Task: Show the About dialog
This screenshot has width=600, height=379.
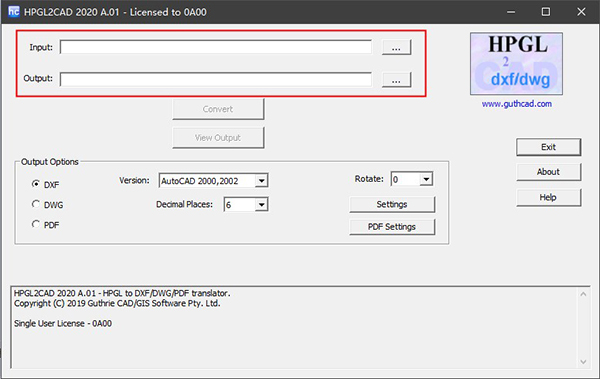Action: click(x=548, y=172)
